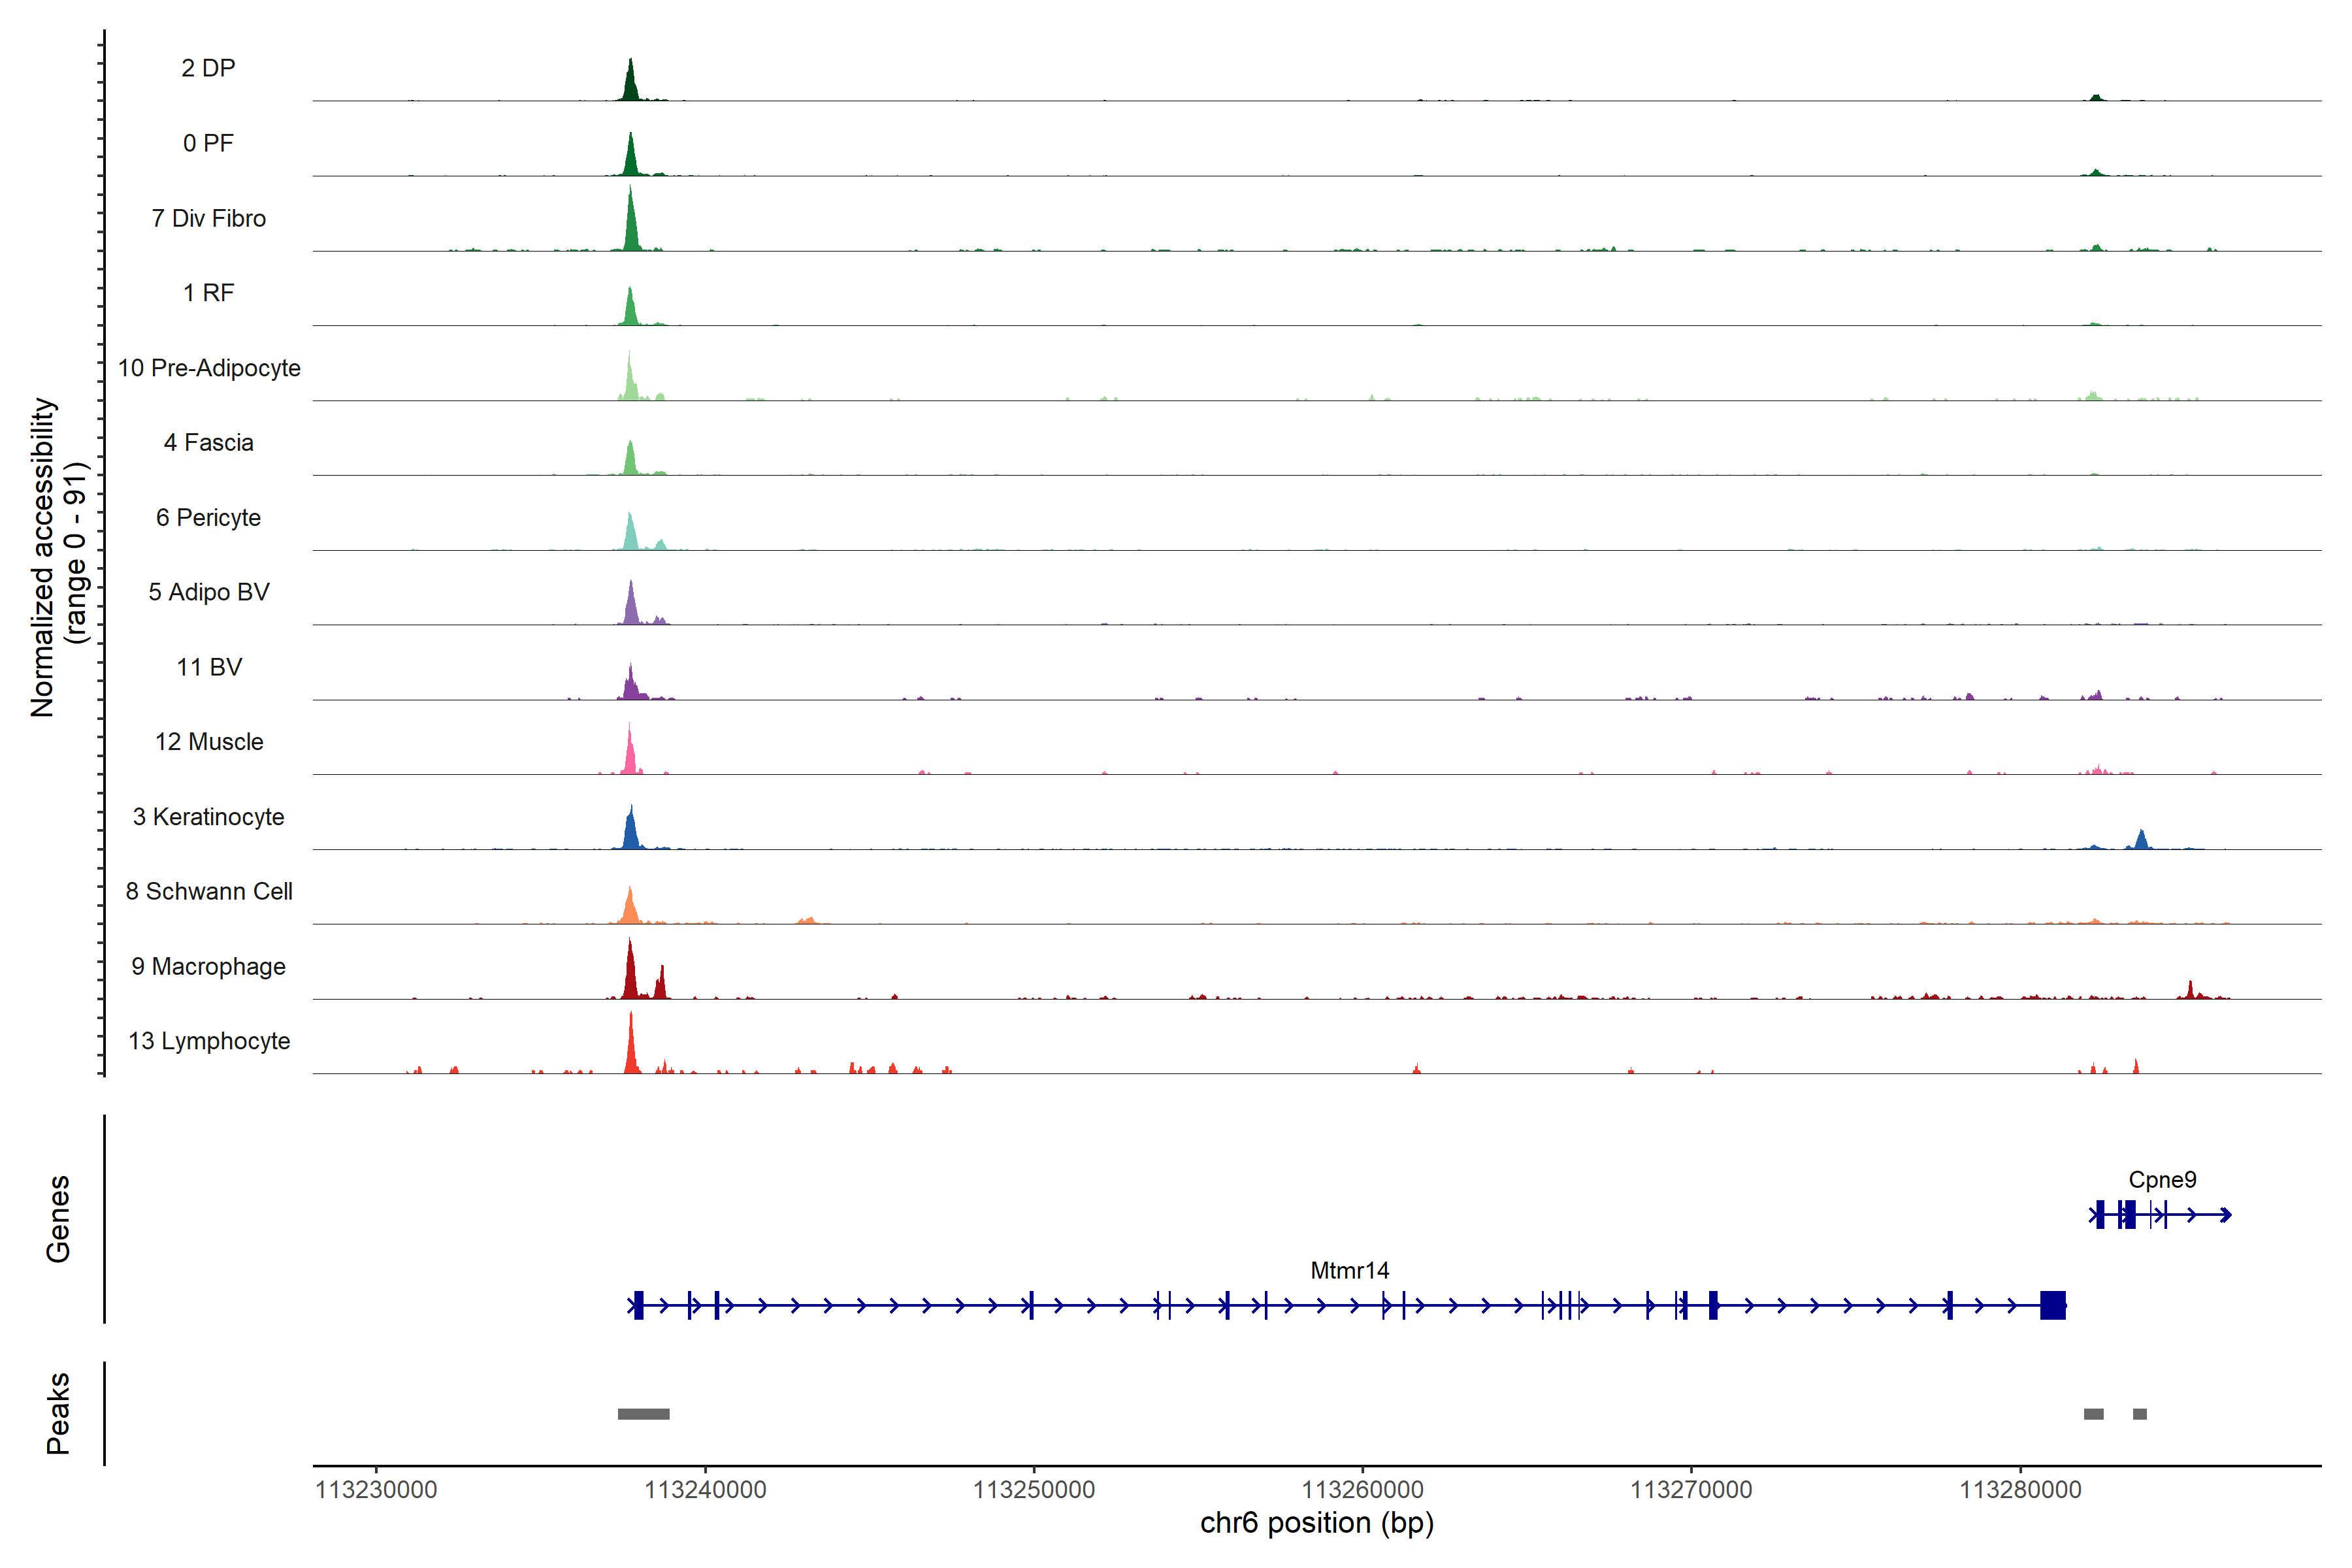This screenshot has width=2352, height=1568.
Task: Click the Mtmr14 gene label
Action: [1349, 1270]
